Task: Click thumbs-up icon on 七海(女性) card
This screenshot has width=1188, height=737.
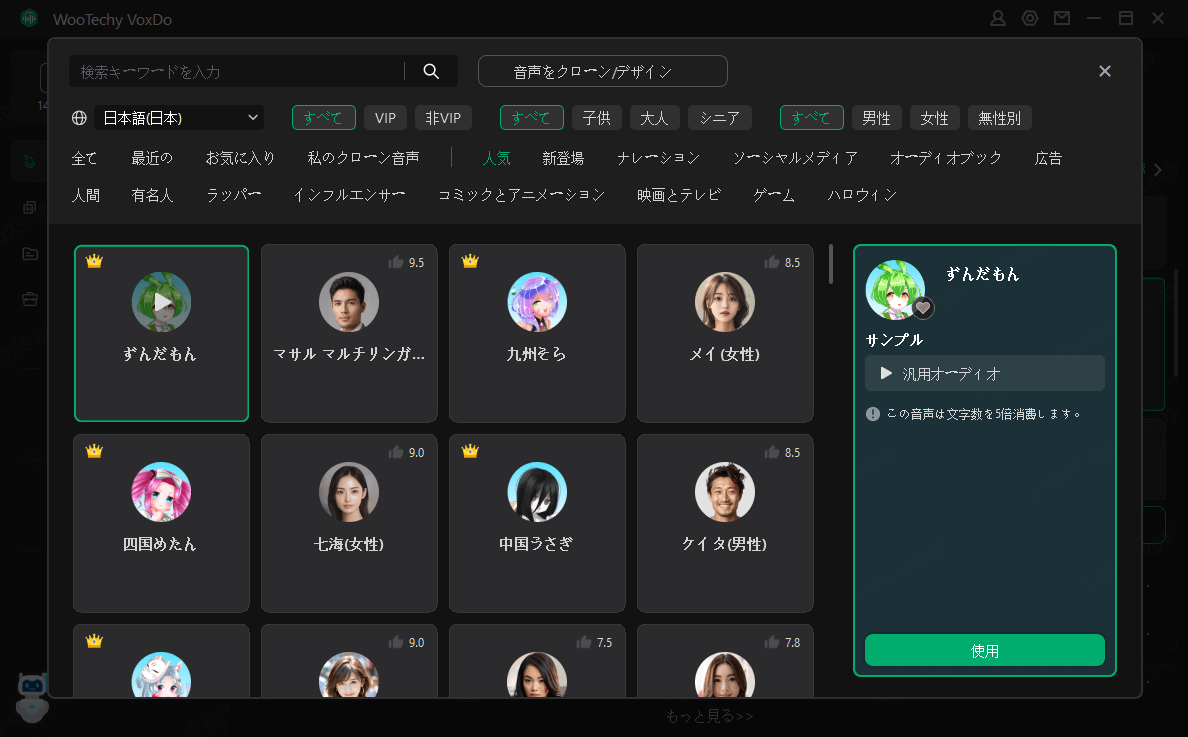Action: (x=395, y=452)
